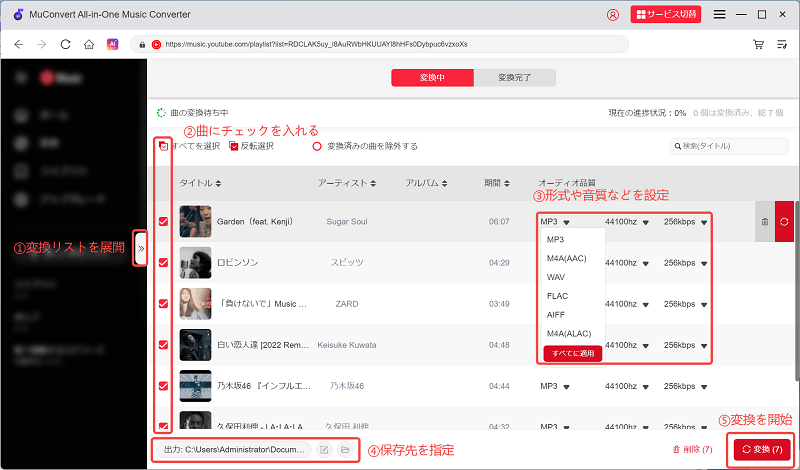
Task: Open the shopping cart icon
Action: pos(759,44)
